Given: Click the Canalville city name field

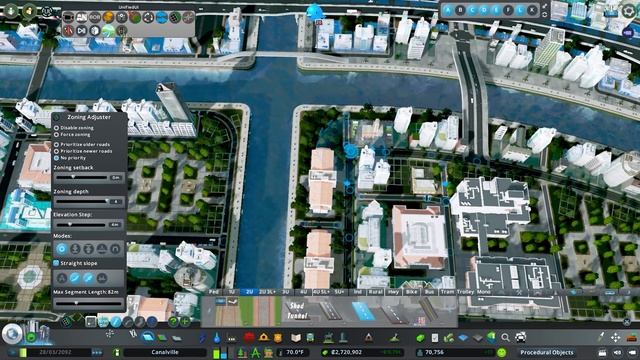Looking at the screenshot, I should [165, 352].
